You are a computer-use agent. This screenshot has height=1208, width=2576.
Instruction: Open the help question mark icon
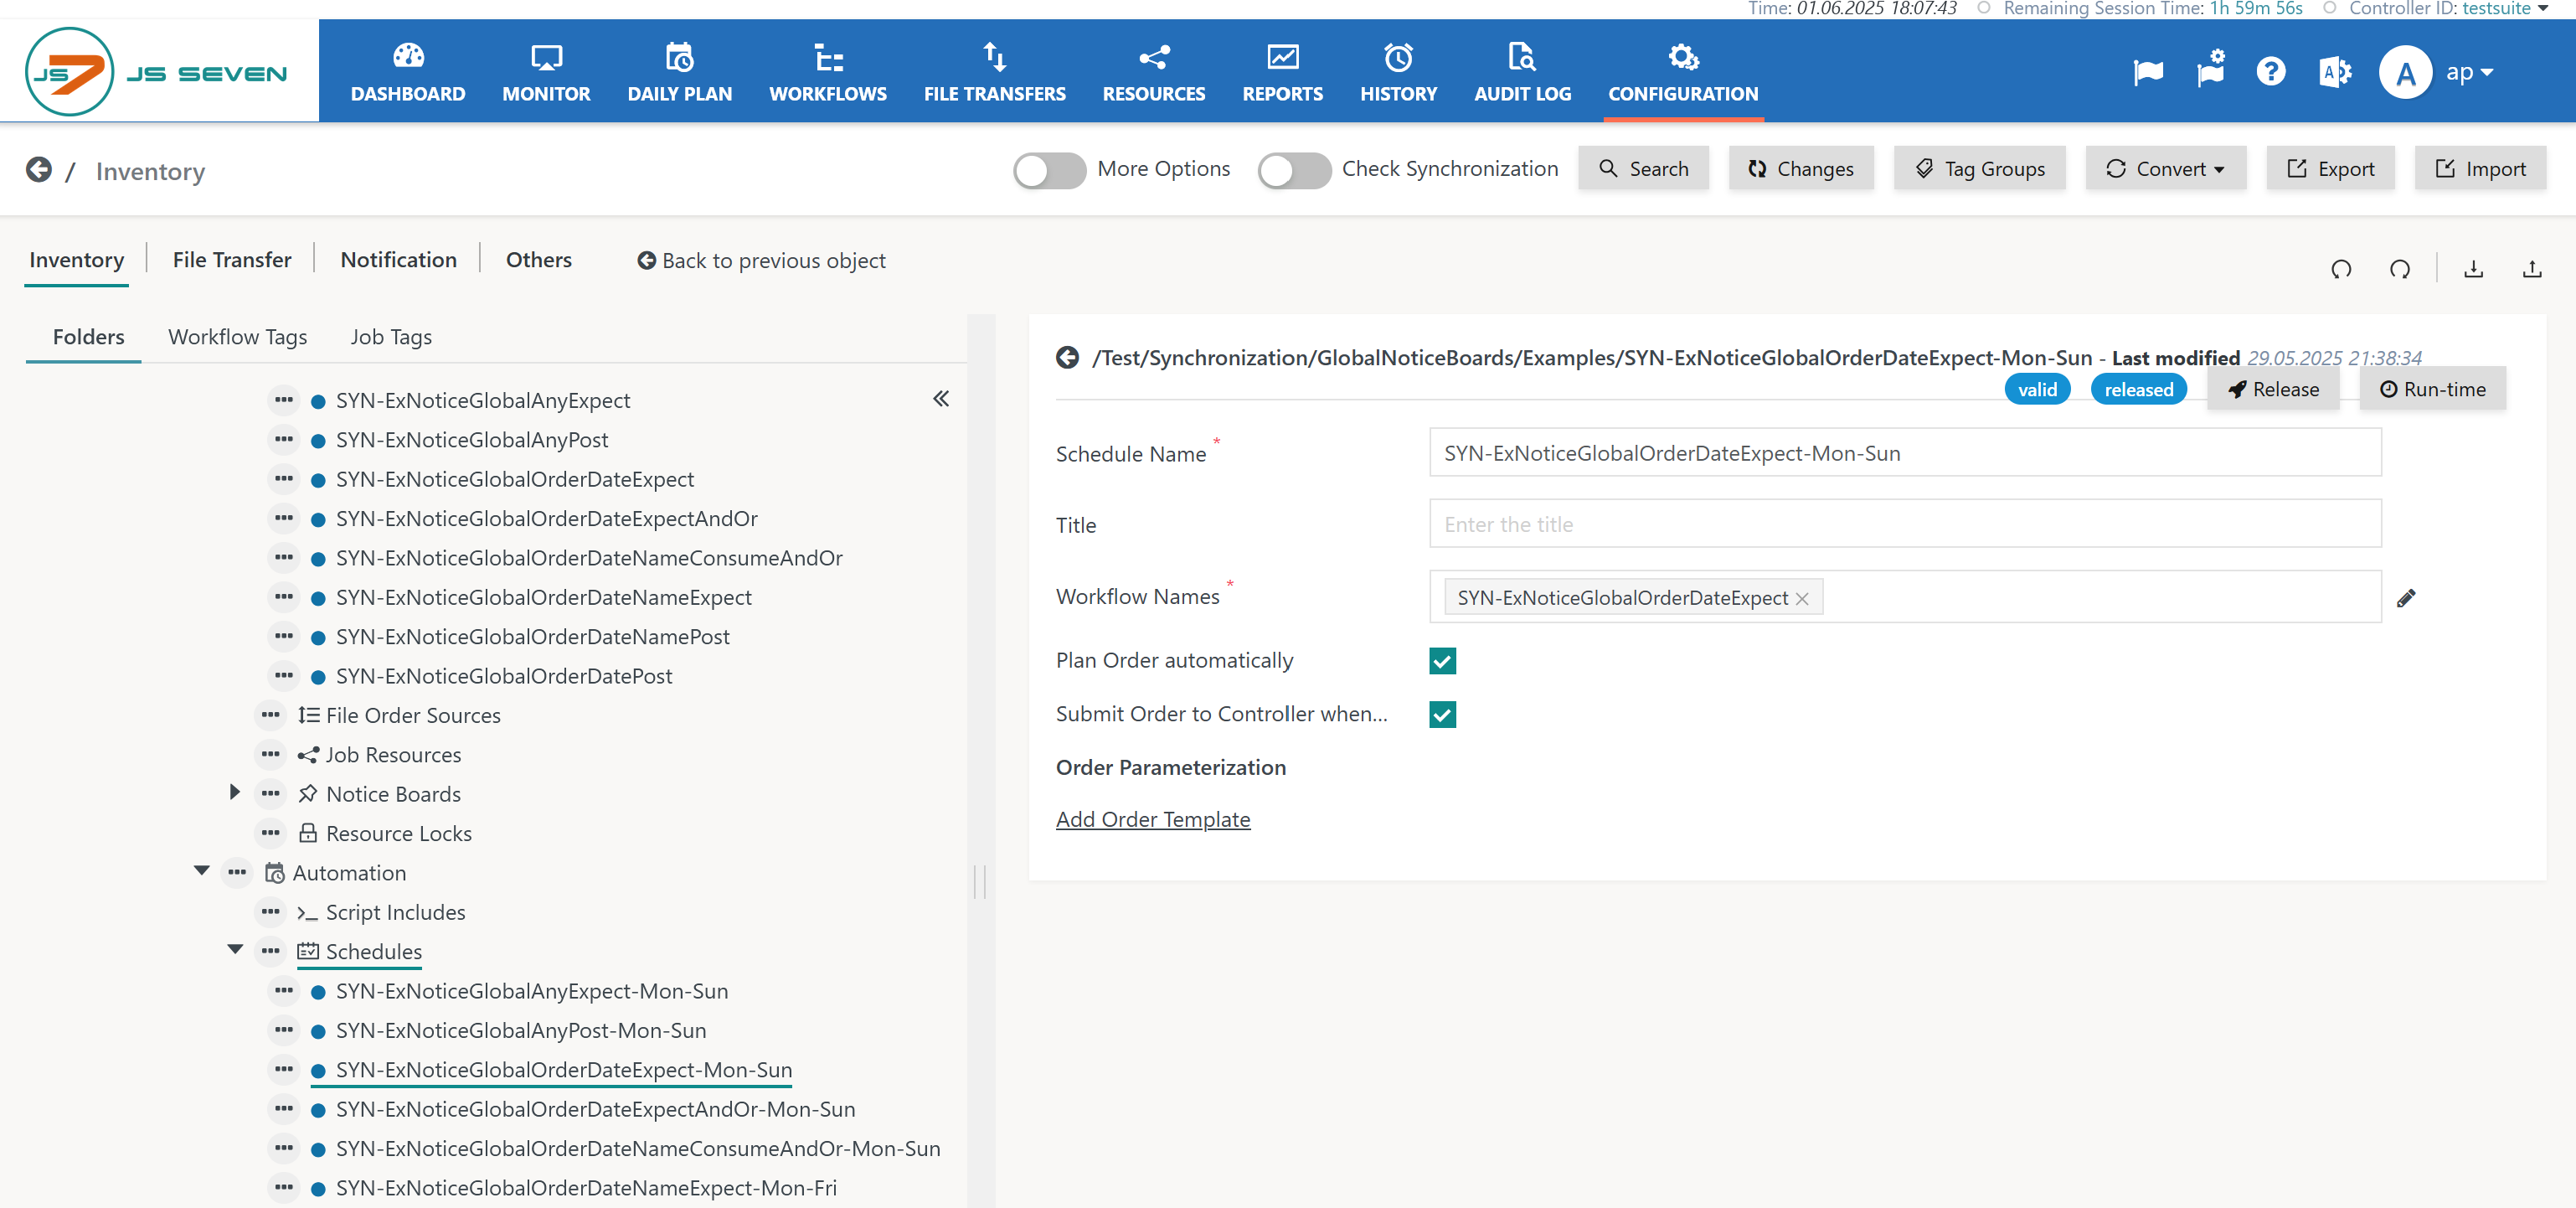[2270, 72]
